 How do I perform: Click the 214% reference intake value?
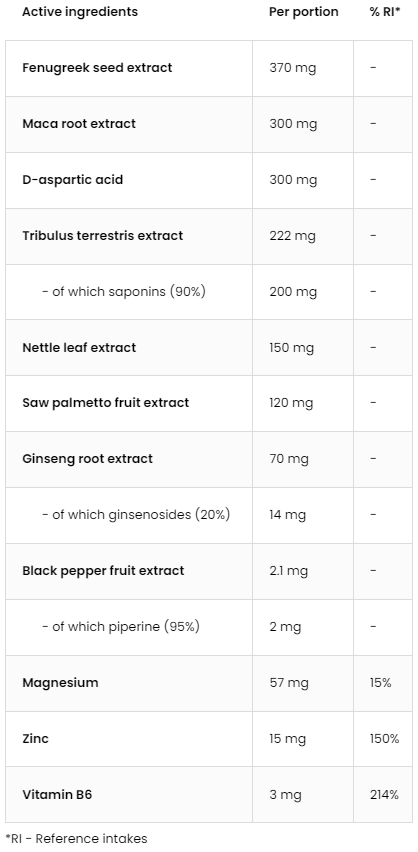pos(384,795)
